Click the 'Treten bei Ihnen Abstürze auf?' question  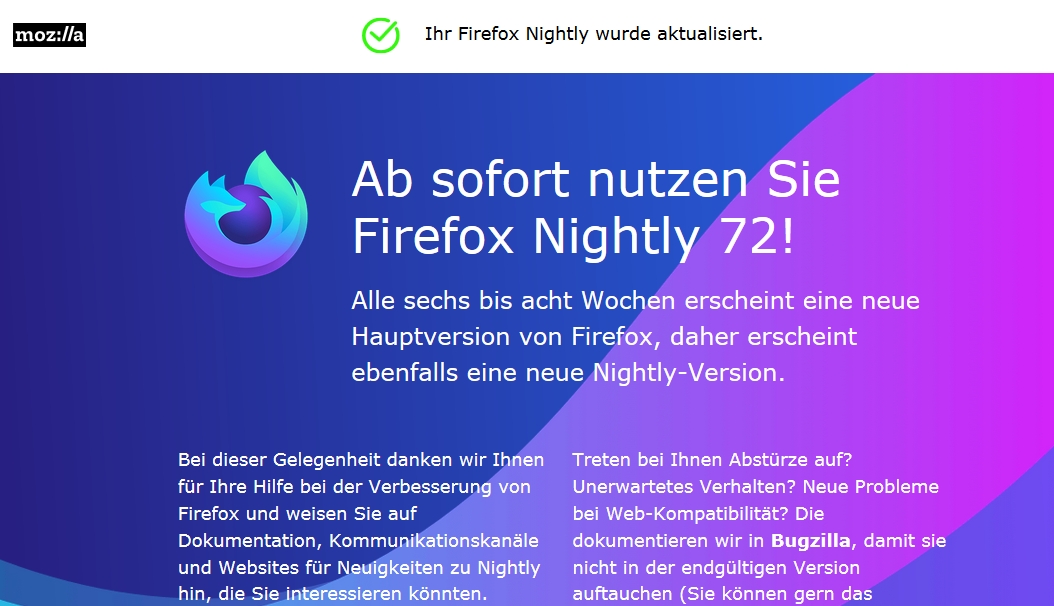click(712, 460)
